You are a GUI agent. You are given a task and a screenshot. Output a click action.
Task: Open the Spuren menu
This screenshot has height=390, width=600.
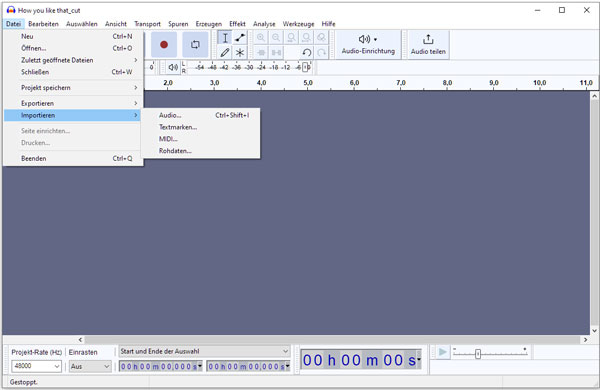(x=178, y=24)
